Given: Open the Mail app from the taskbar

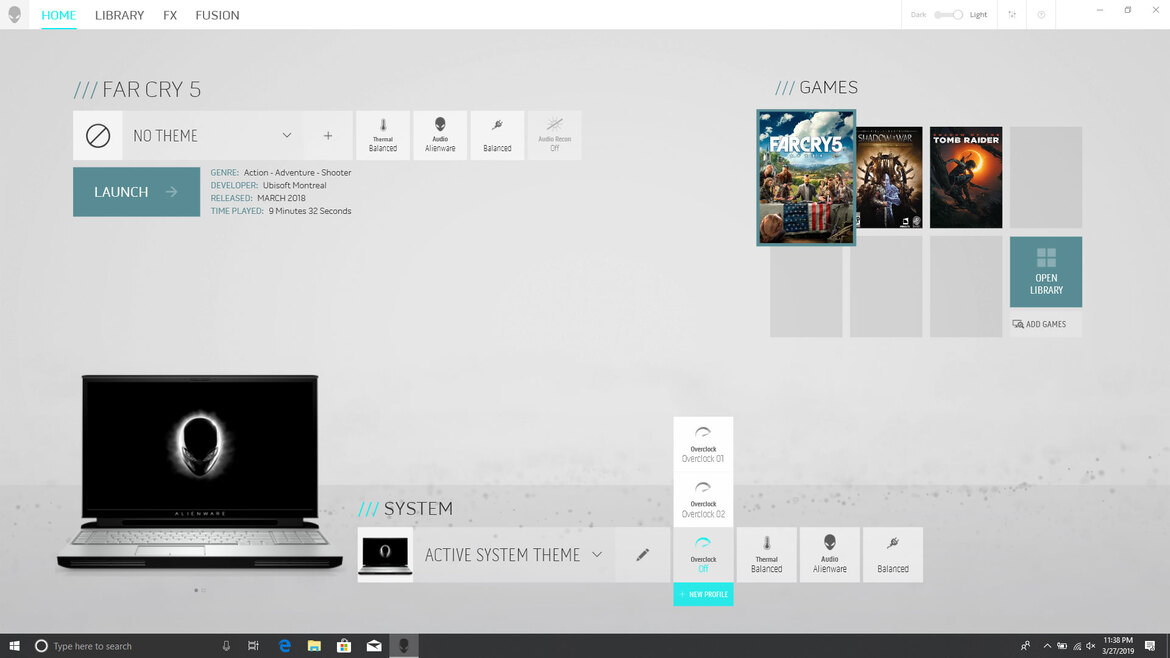Looking at the screenshot, I should pos(374,645).
